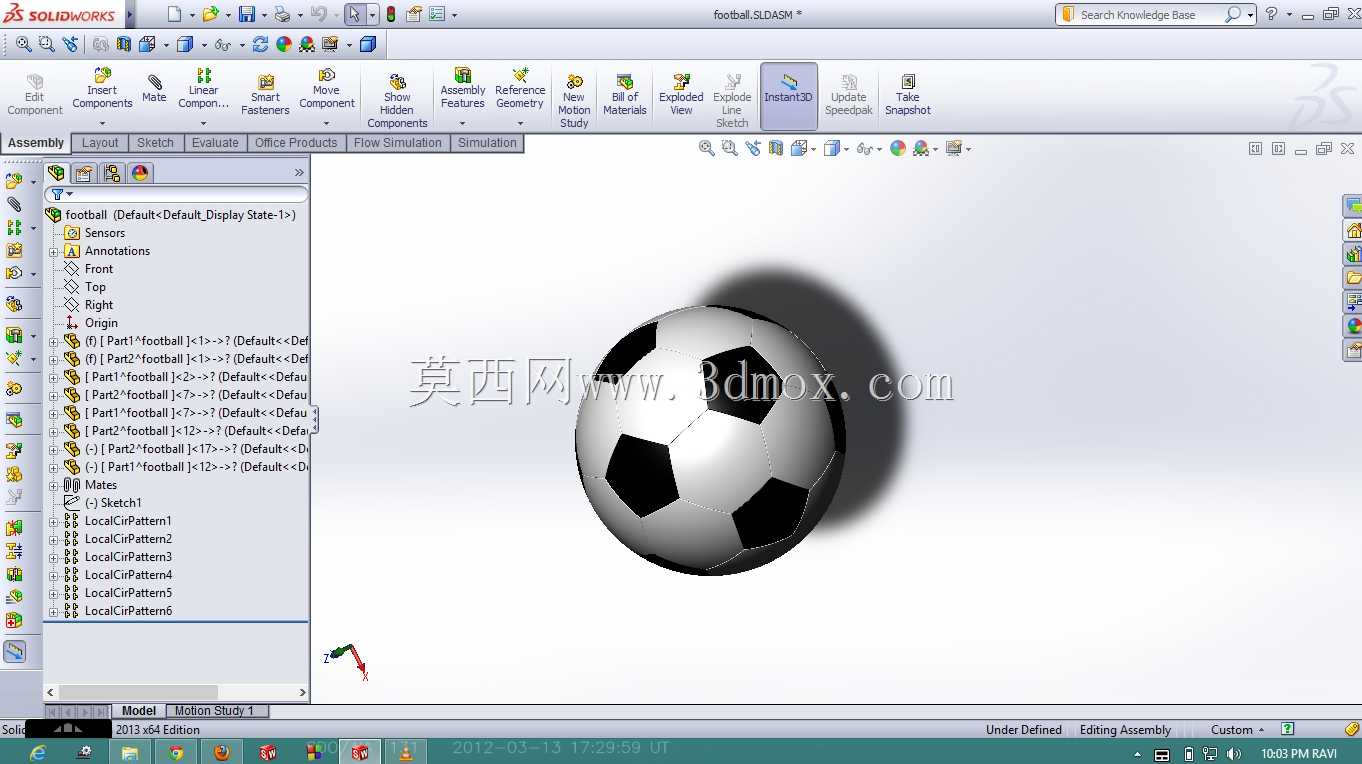Click the Options icon in title toolbar
The image size is (1362, 764).
[437, 14]
